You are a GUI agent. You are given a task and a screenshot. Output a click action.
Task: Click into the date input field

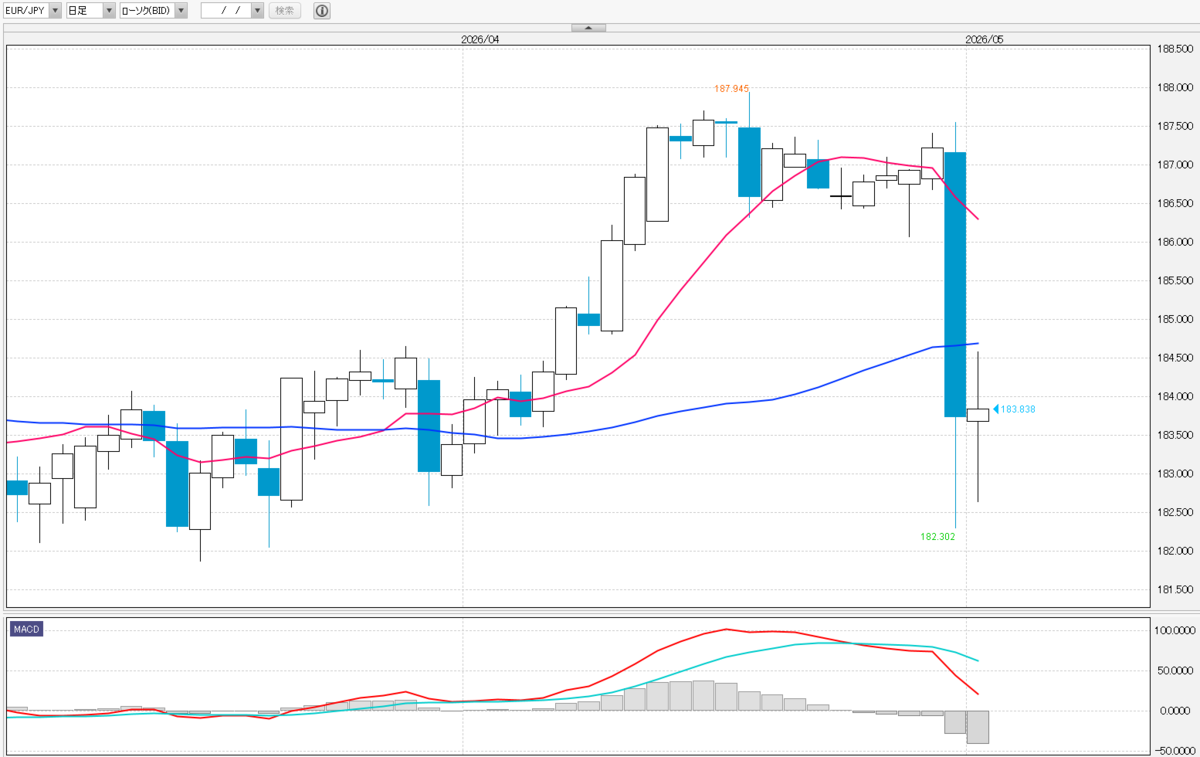coord(226,10)
